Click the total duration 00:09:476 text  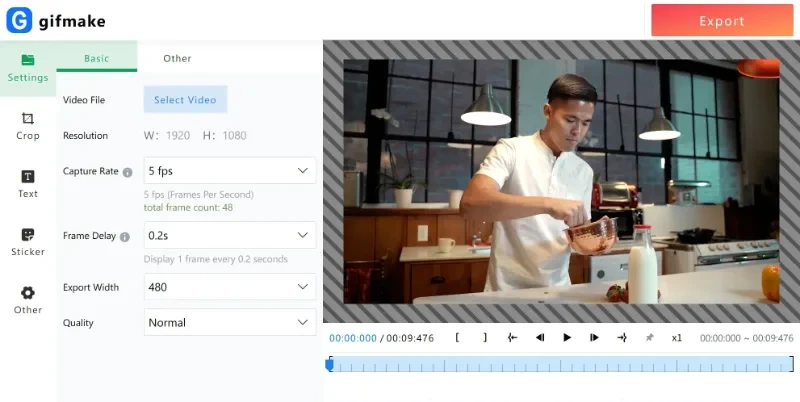[x=410, y=338]
